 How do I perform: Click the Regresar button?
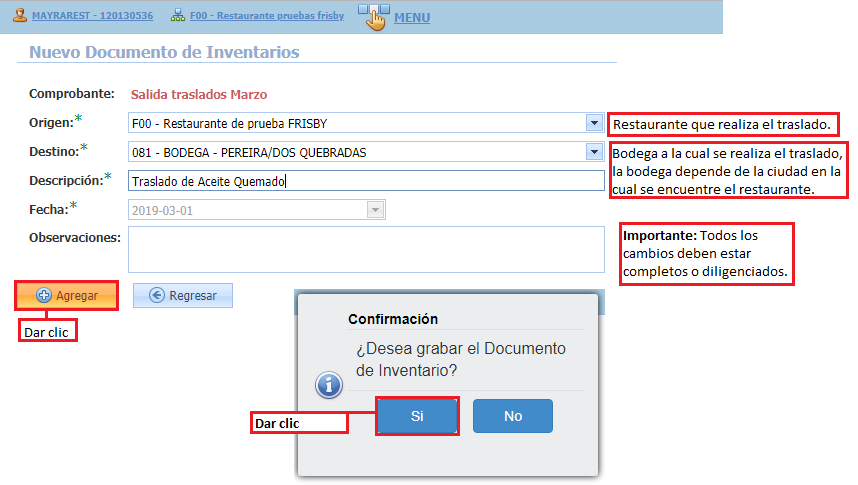[183, 296]
